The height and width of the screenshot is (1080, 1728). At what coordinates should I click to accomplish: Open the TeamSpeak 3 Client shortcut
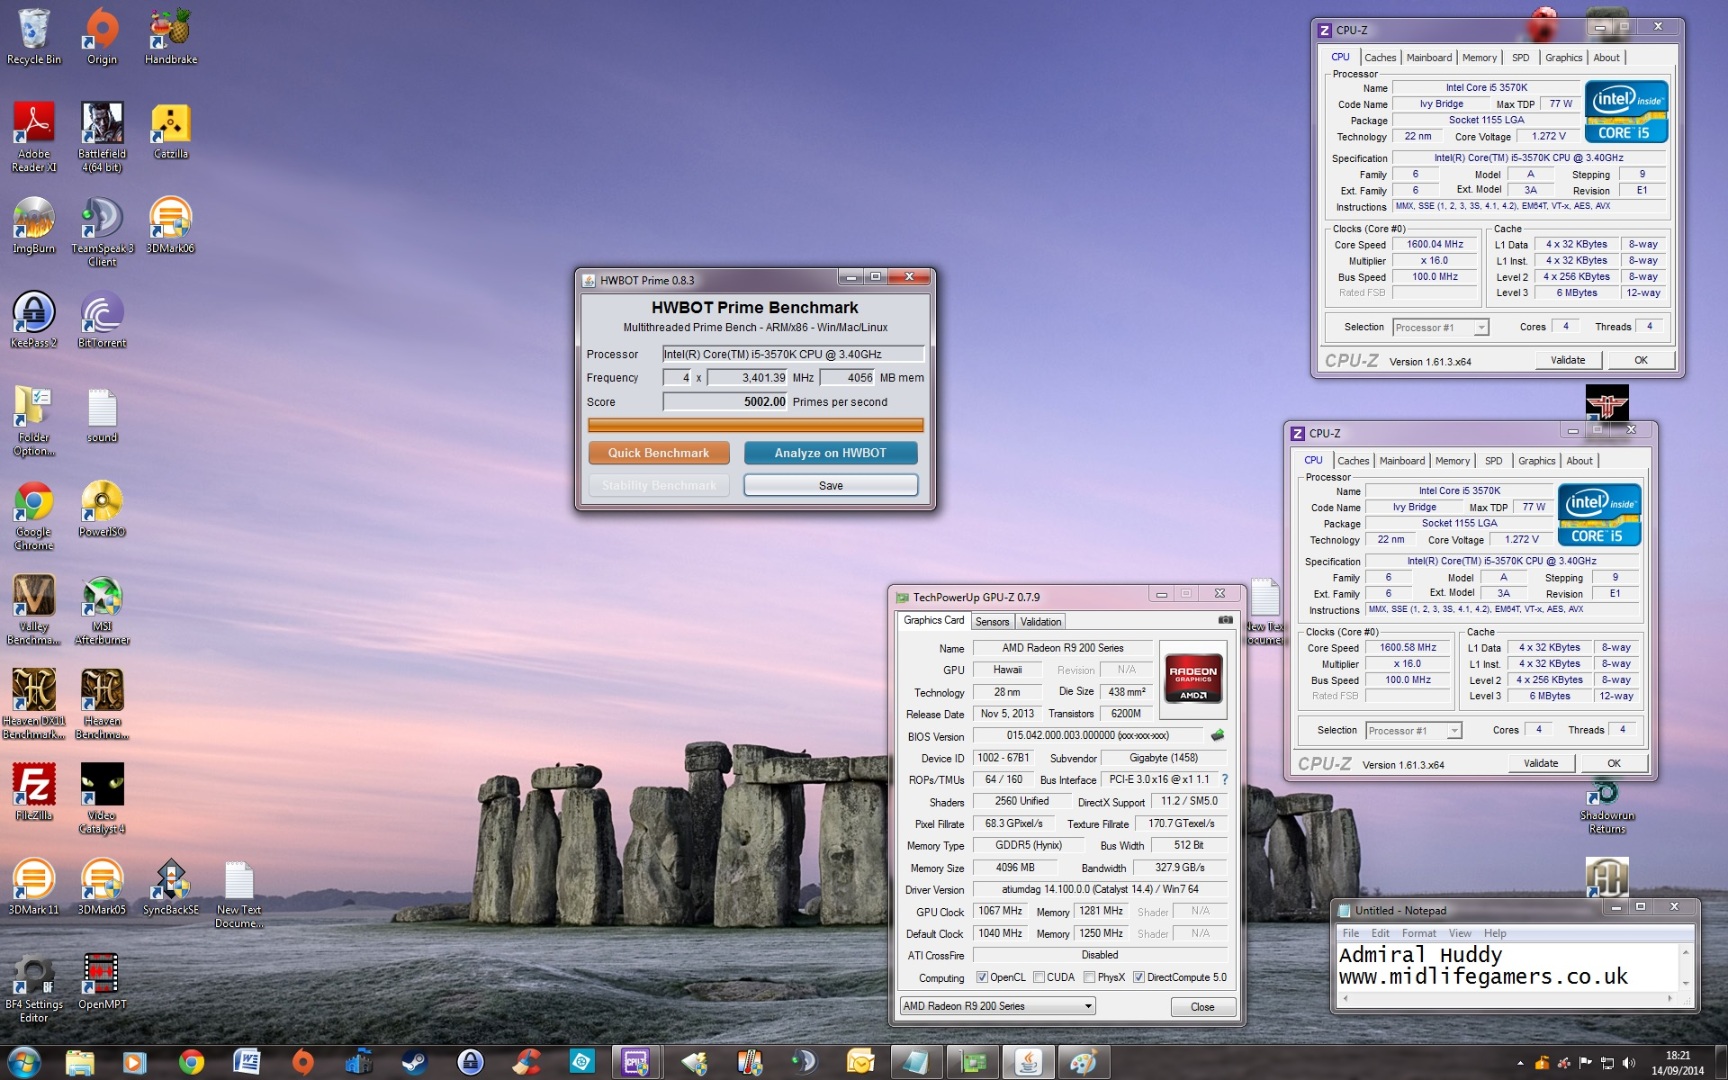point(102,232)
